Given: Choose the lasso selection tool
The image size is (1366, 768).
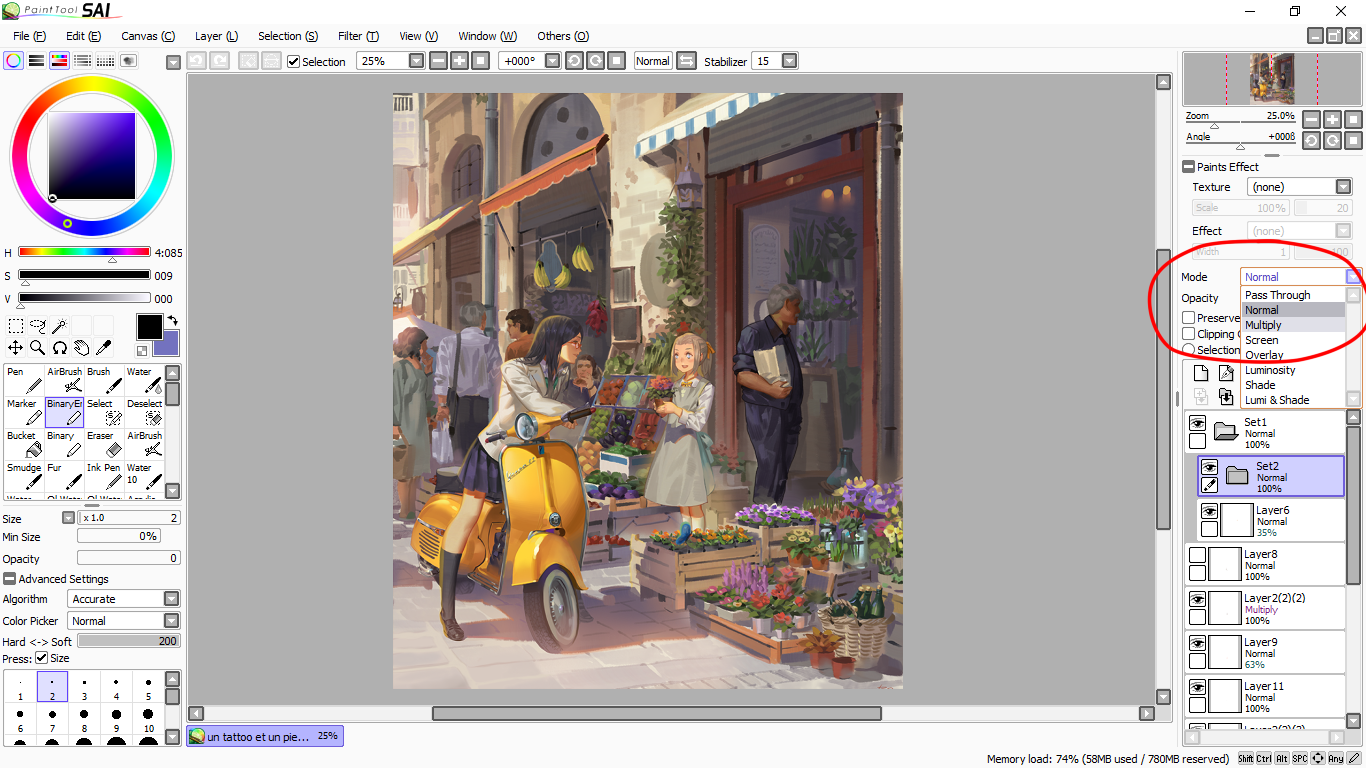Looking at the screenshot, I should tap(37, 326).
